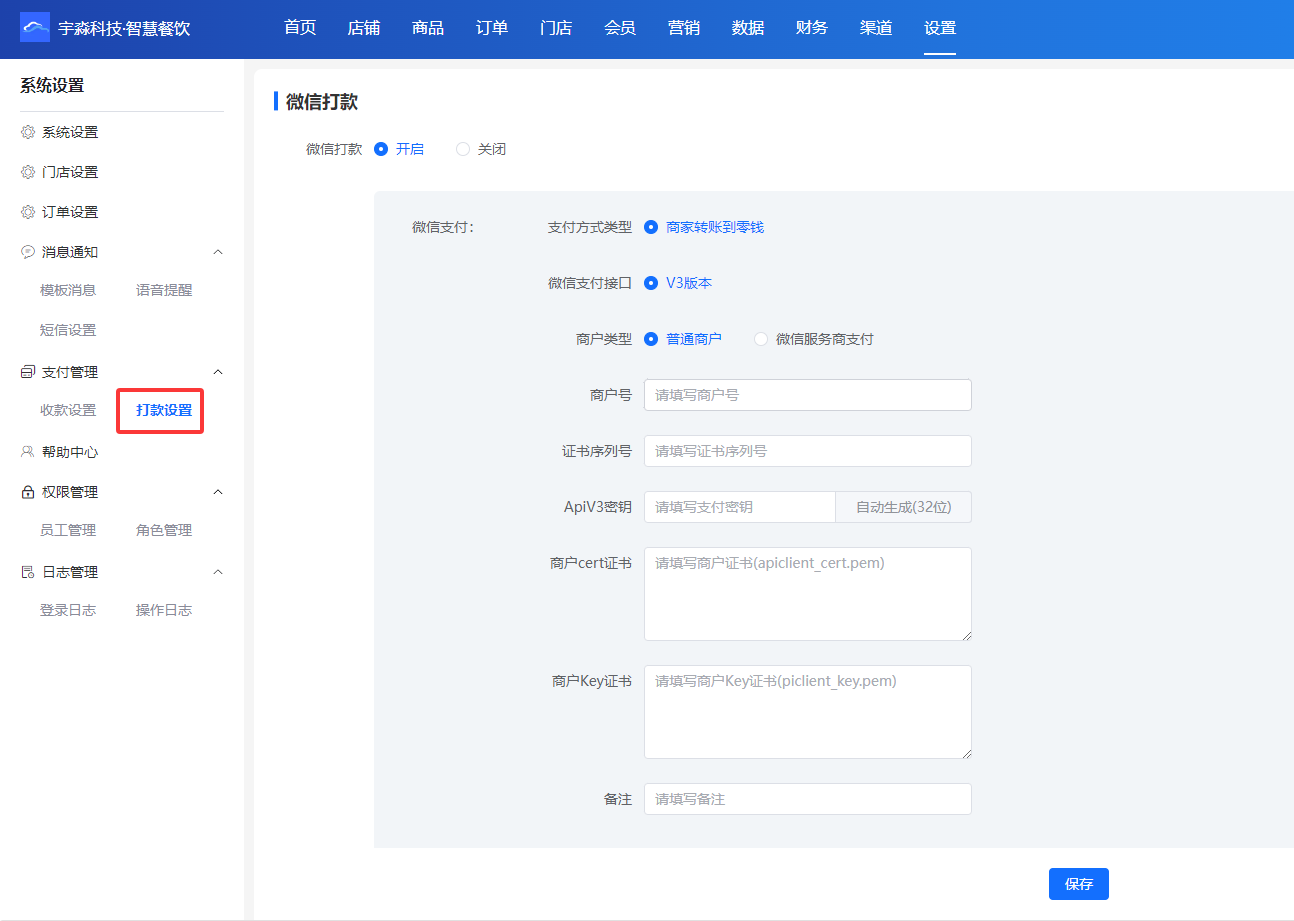This screenshot has height=921, width=1294.
Task: Focus the 商户号 input field
Action: tap(808, 395)
